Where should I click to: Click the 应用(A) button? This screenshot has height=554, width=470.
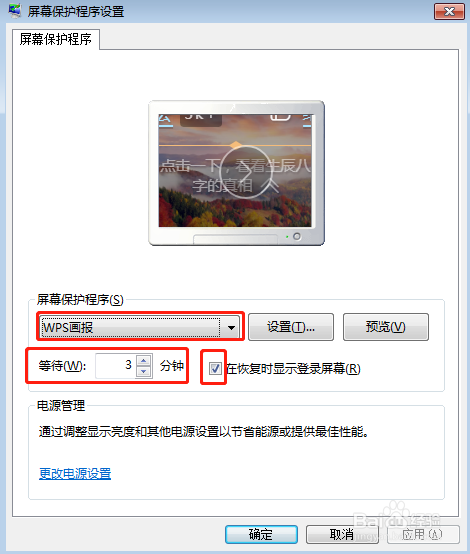423,534
